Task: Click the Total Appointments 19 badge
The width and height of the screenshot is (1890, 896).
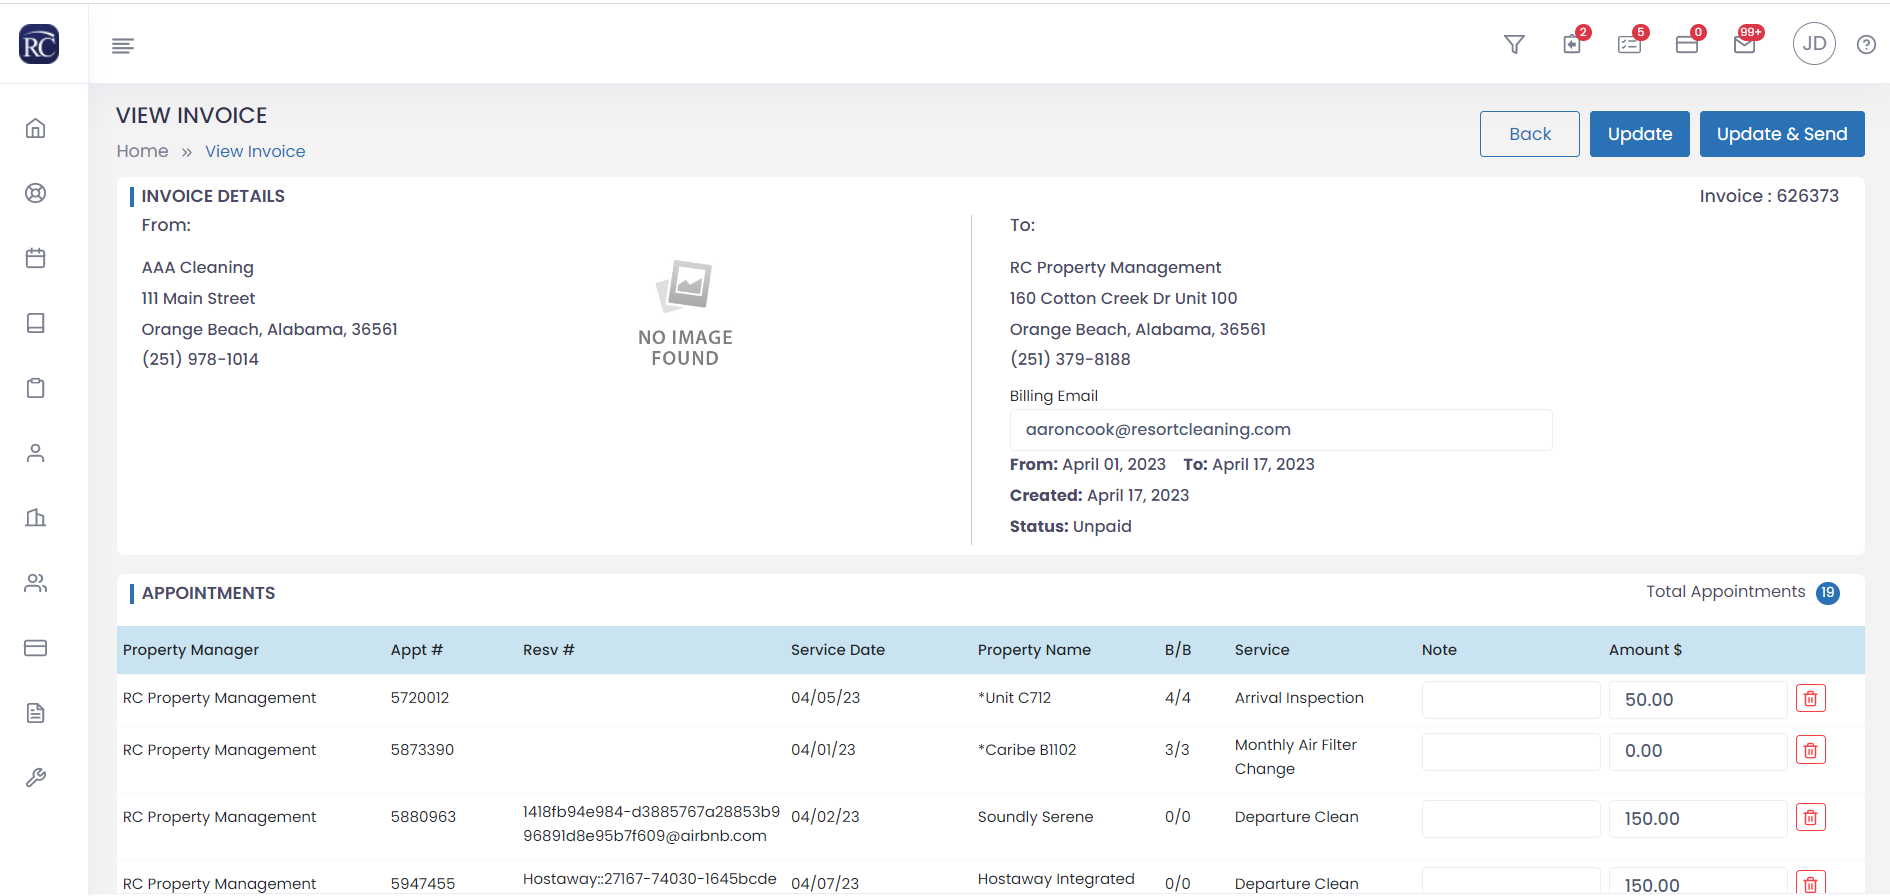Action: point(1827,593)
